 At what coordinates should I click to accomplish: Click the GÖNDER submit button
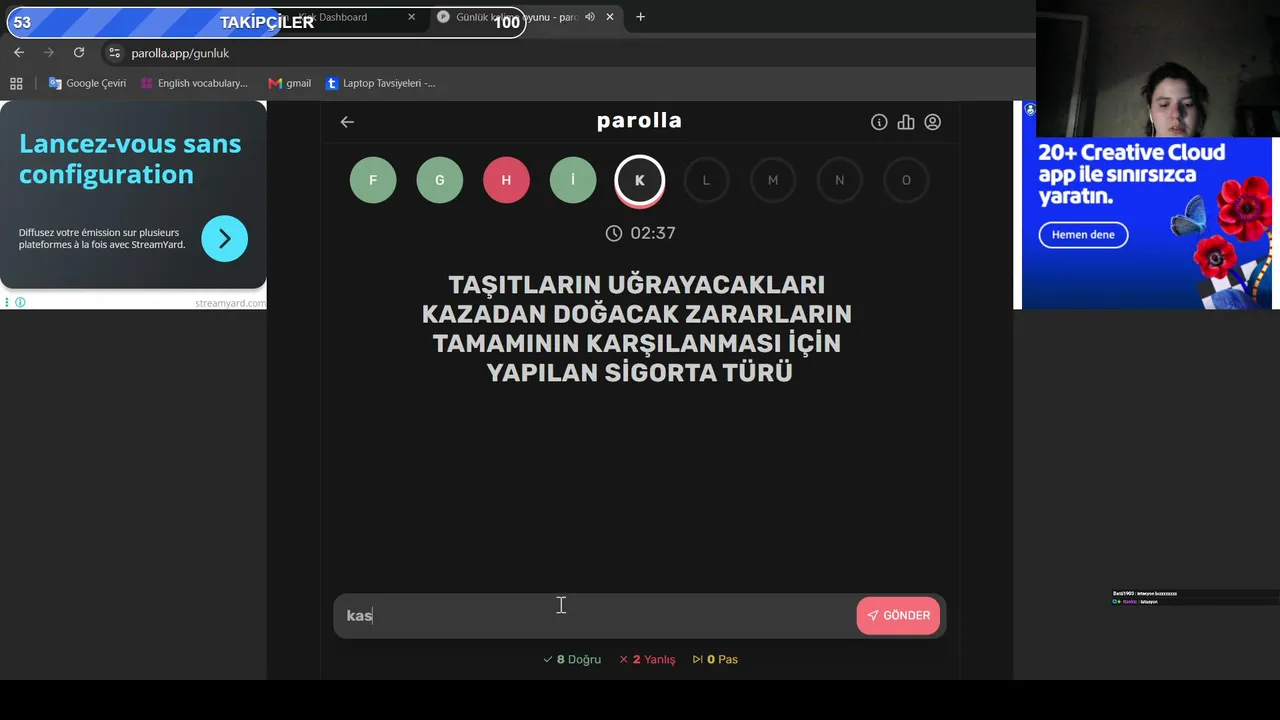(898, 616)
